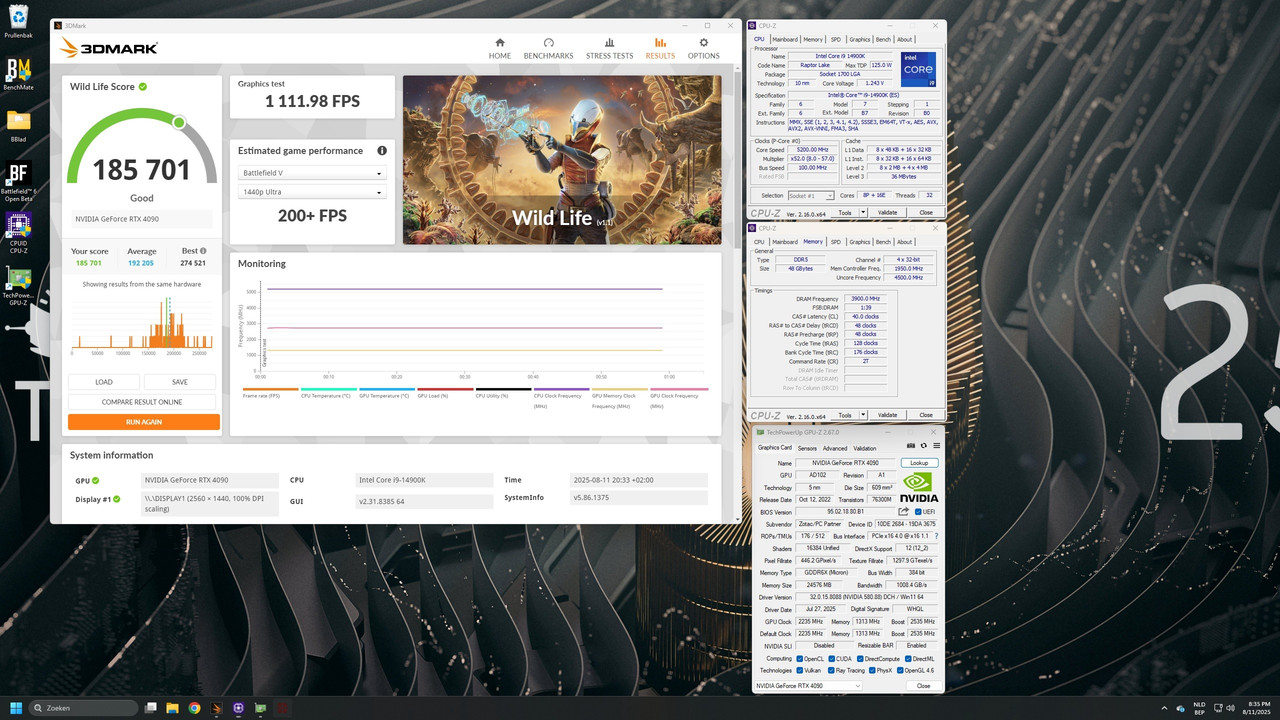
Task: Click the Wild Life benchmark artwork
Action: point(561,160)
